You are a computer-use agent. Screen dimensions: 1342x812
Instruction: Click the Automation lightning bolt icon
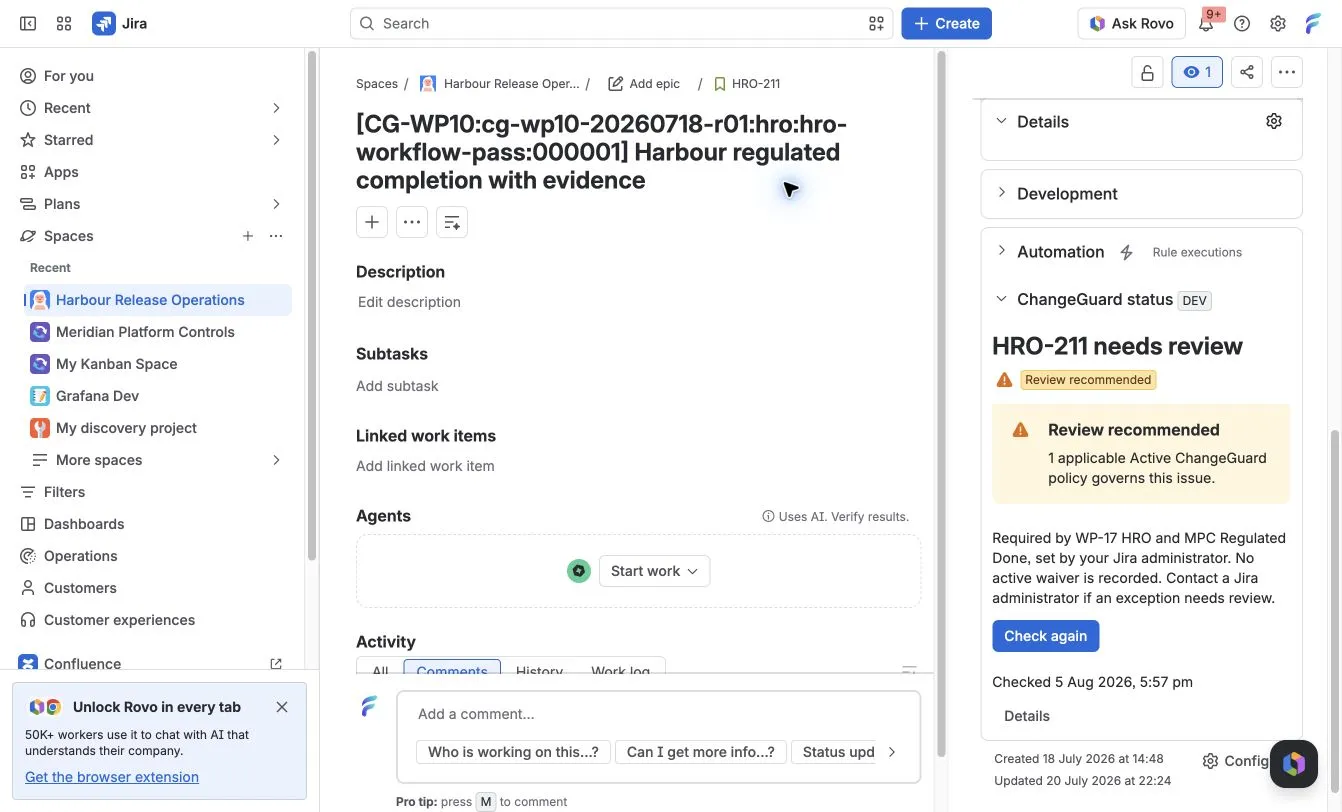(x=1126, y=252)
